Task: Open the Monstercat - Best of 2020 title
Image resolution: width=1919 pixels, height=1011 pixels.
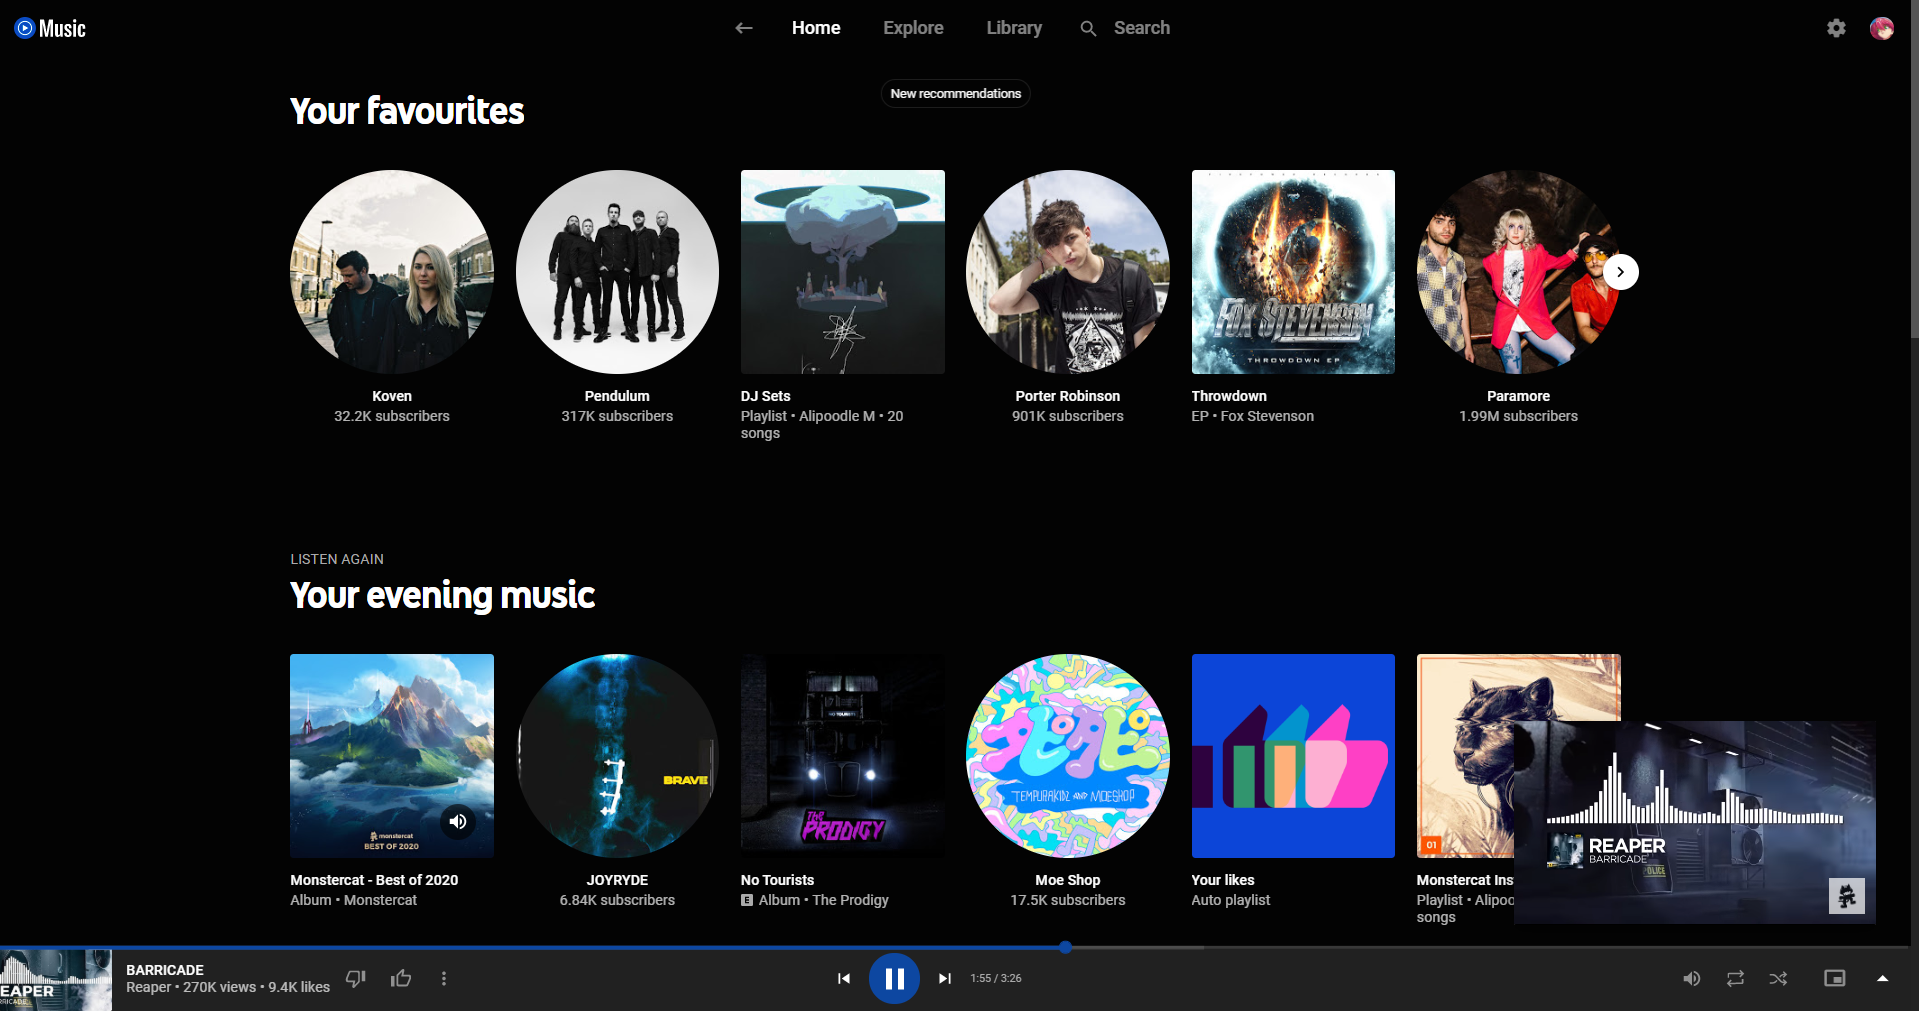Action: (x=374, y=880)
